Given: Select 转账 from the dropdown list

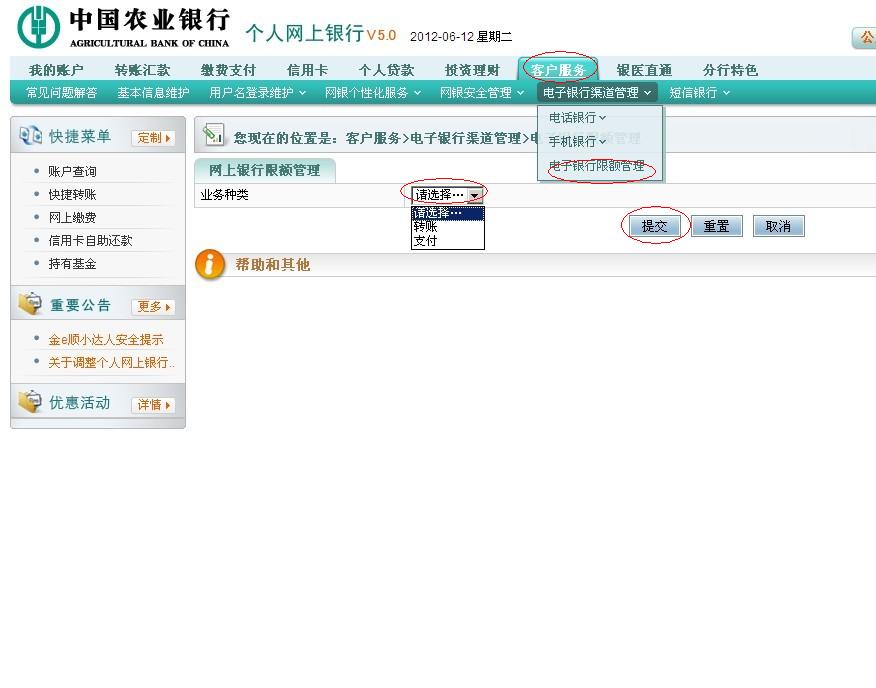Looking at the screenshot, I should tap(426, 227).
